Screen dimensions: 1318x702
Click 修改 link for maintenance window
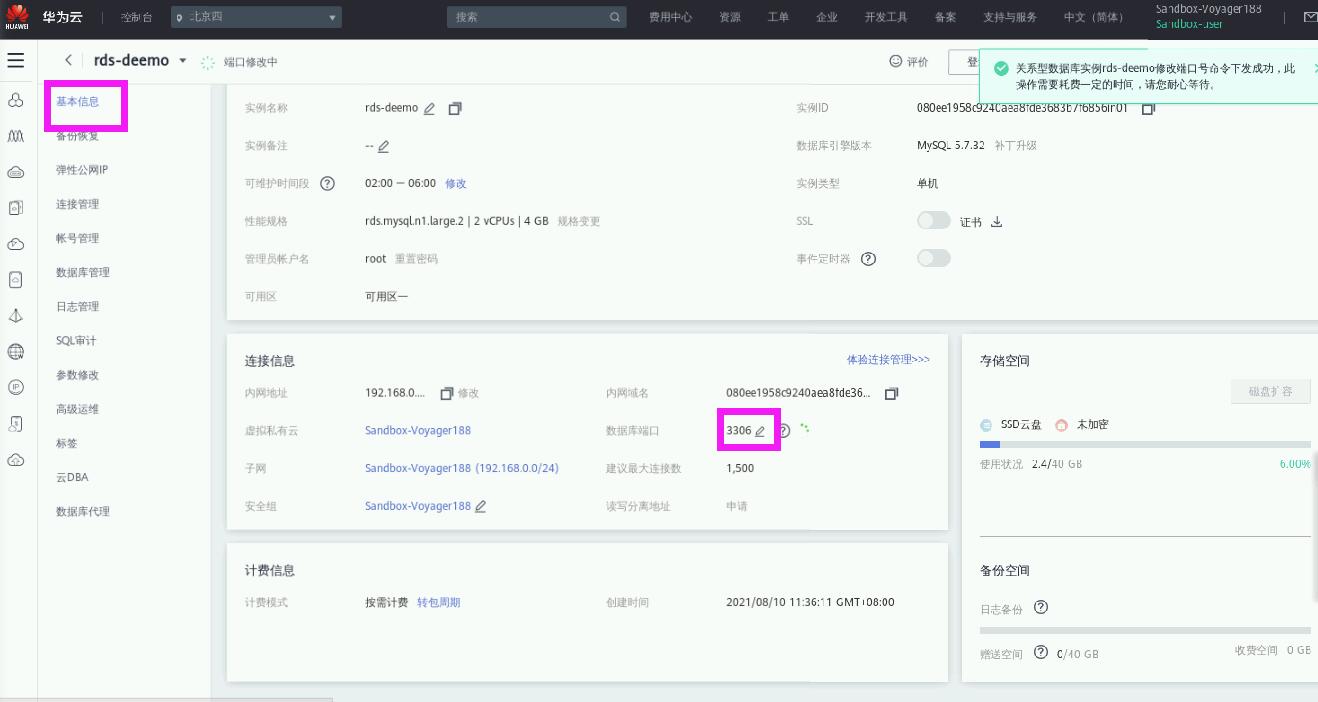click(x=456, y=184)
